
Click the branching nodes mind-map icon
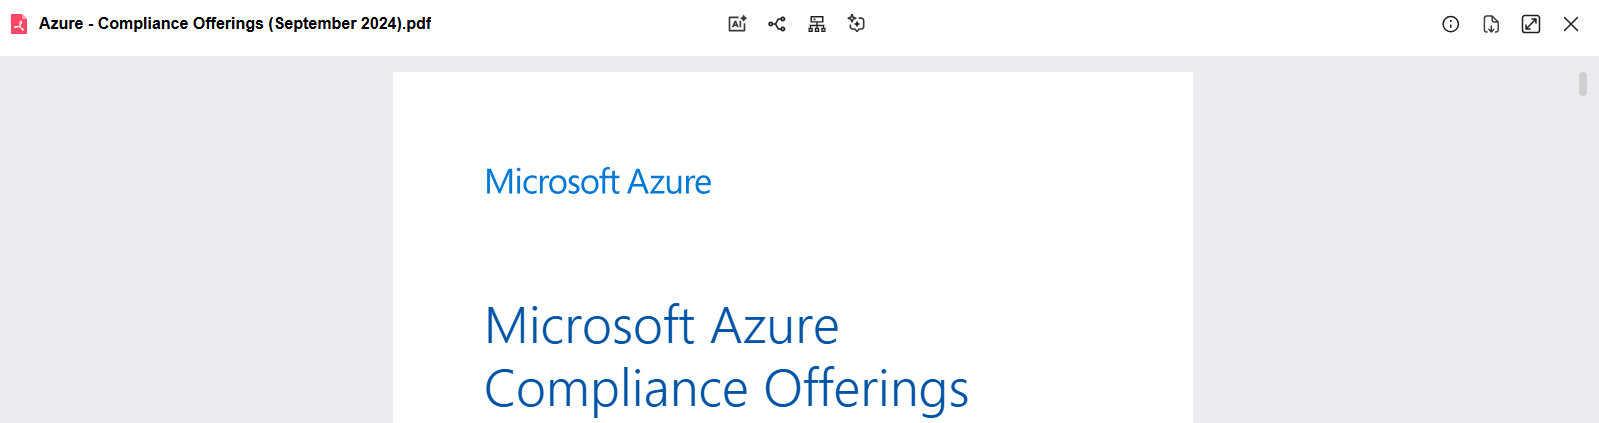777,24
